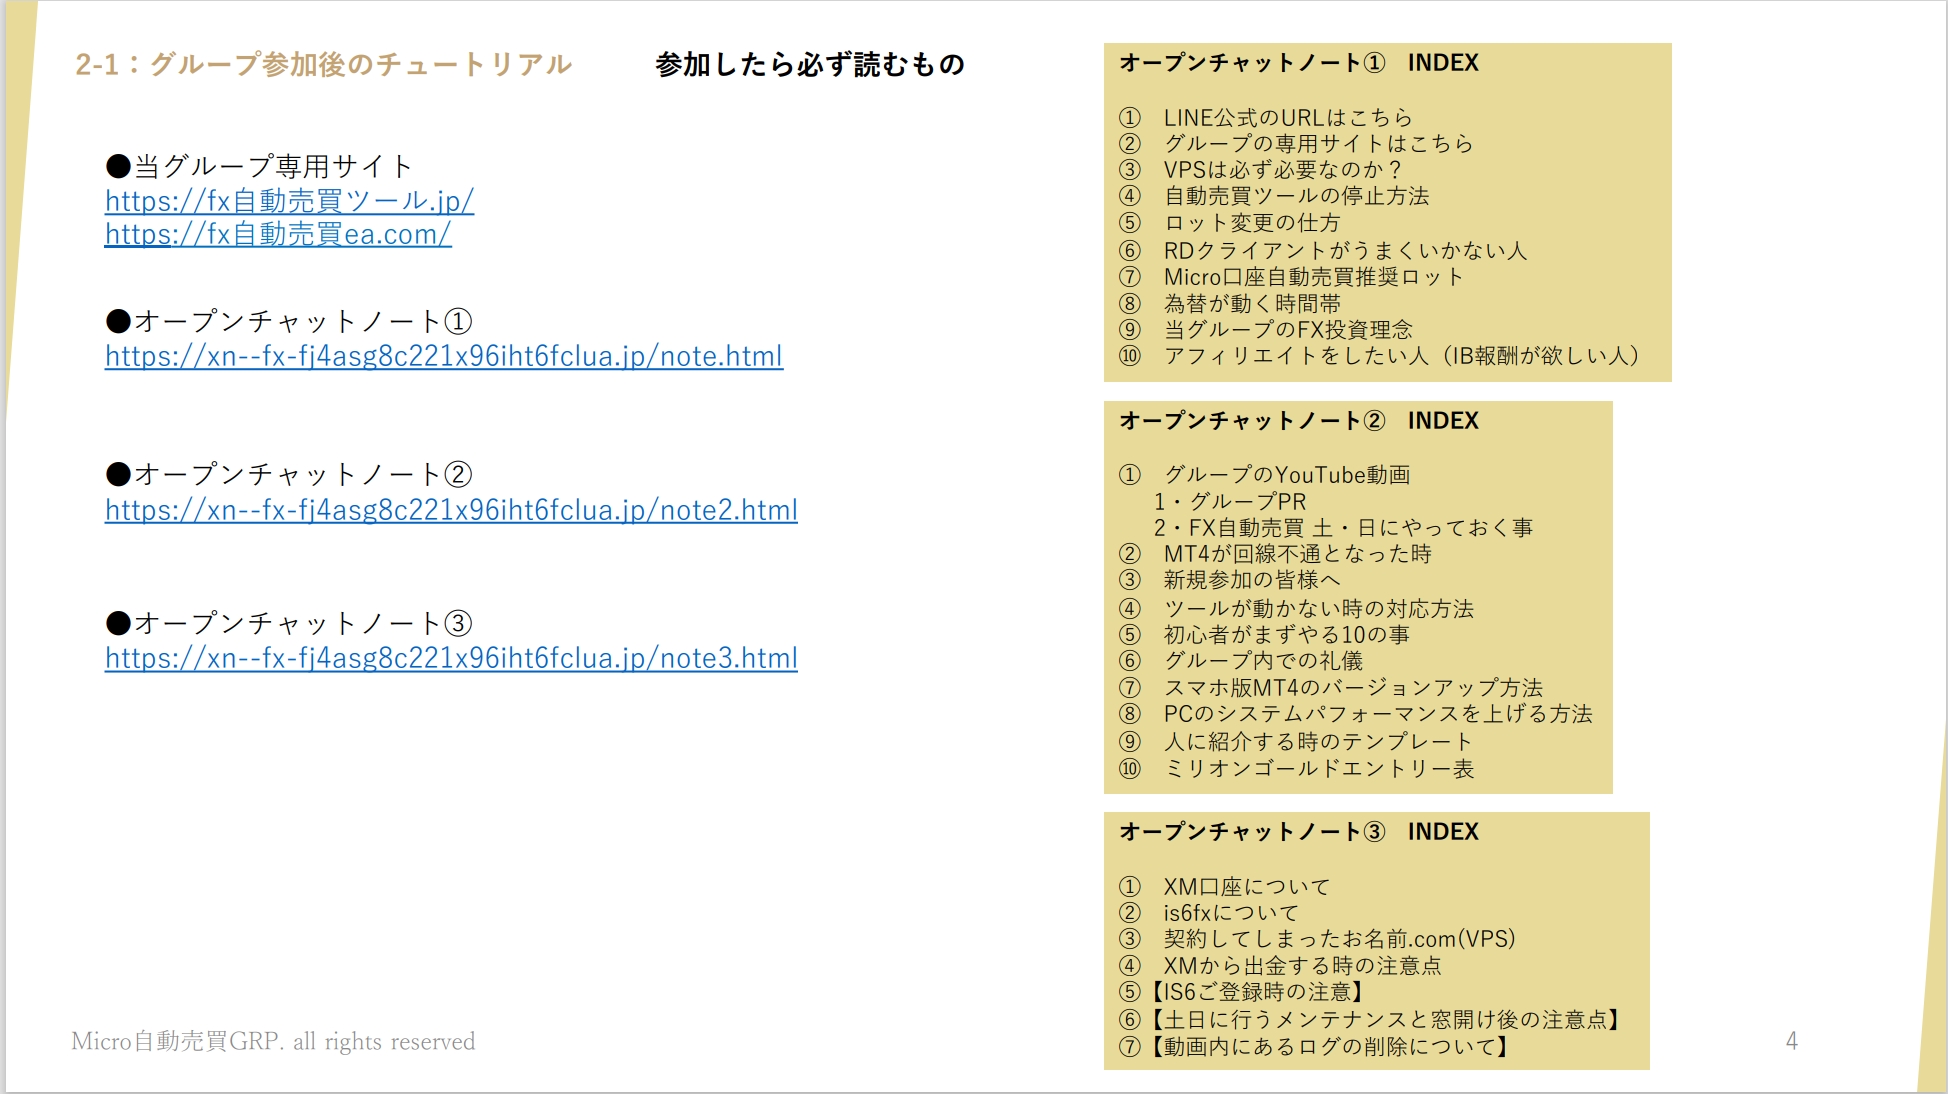Select the line 'スマホ版MT4のバージョンアップ方法'
Viewport: 1948px width, 1094px height.
[1354, 687]
